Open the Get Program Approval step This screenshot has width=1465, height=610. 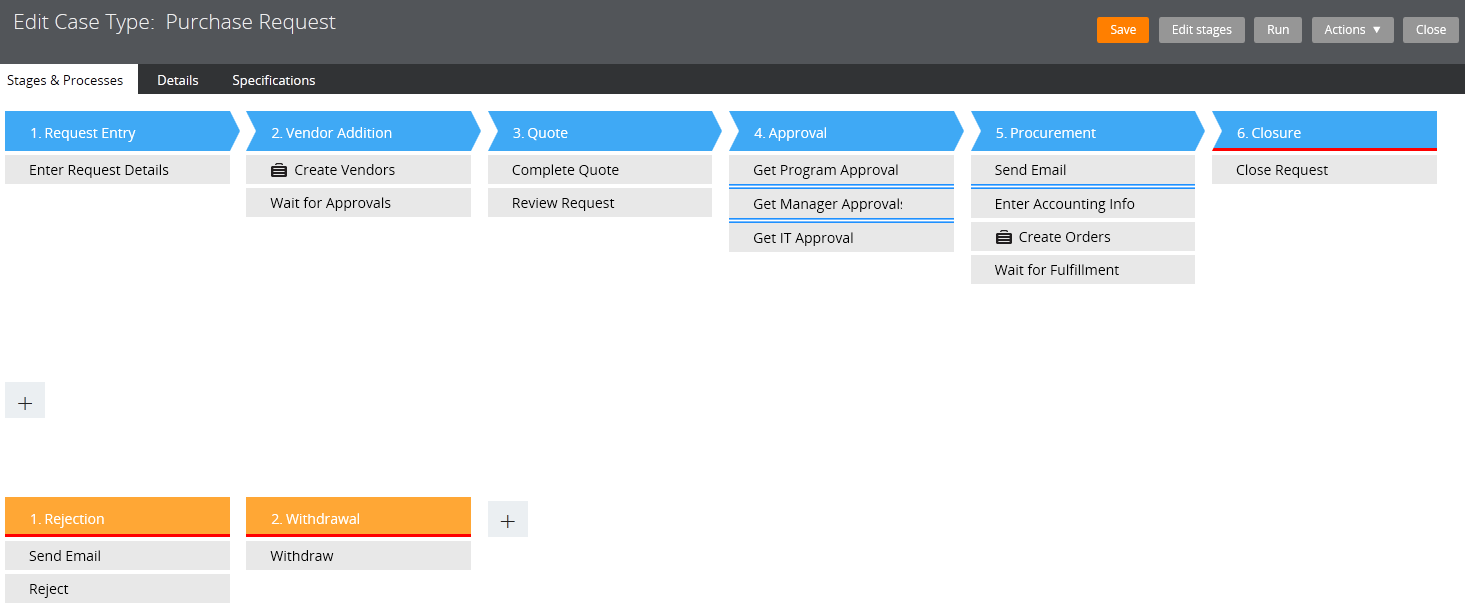coord(841,170)
